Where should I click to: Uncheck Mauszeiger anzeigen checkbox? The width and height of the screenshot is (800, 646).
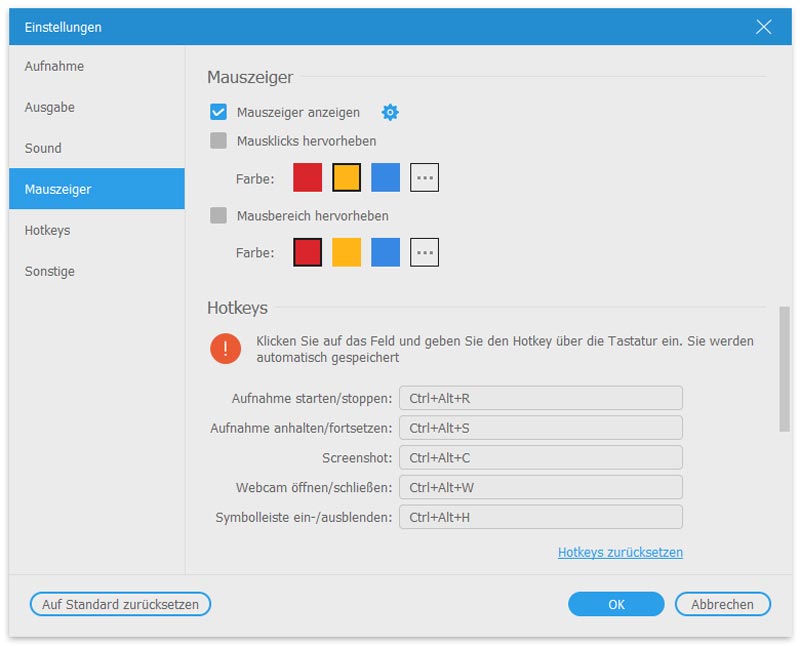click(218, 112)
